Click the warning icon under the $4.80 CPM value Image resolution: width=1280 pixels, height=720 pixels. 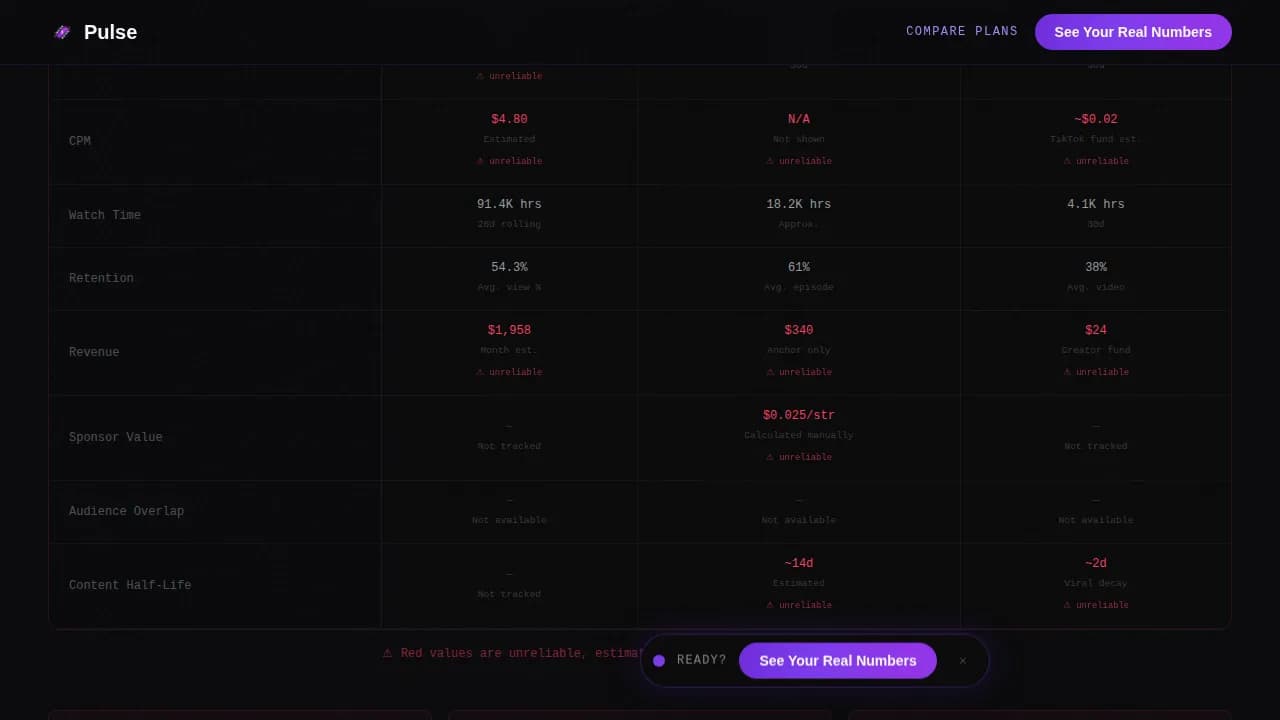480,160
